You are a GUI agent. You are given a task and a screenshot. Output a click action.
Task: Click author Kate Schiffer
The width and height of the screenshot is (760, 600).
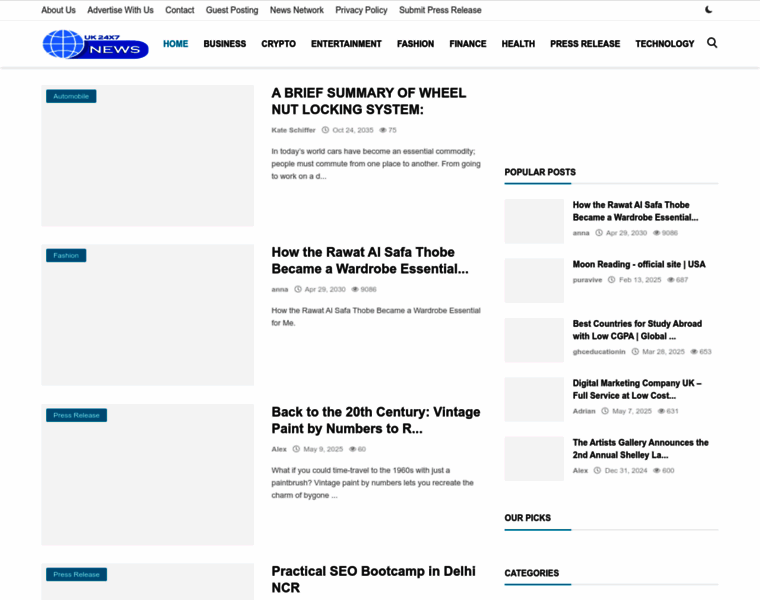293,130
